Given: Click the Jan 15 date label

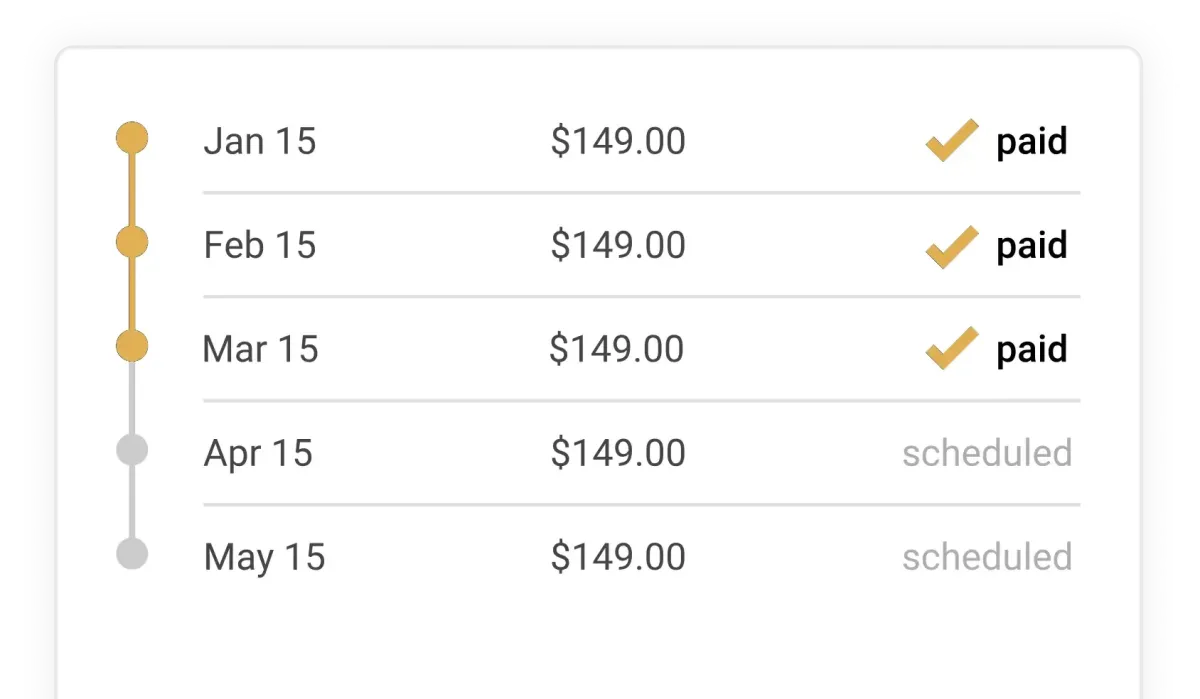Looking at the screenshot, I should tap(260, 141).
